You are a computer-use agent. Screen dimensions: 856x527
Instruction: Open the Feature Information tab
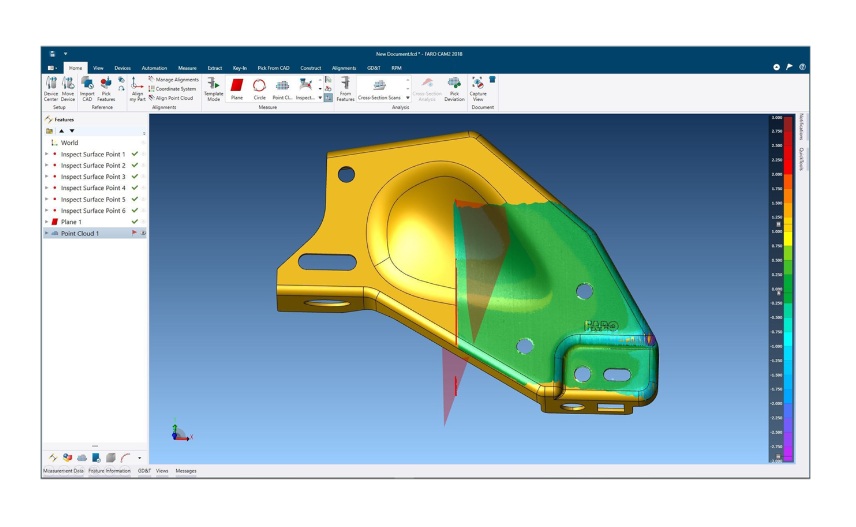coord(109,471)
